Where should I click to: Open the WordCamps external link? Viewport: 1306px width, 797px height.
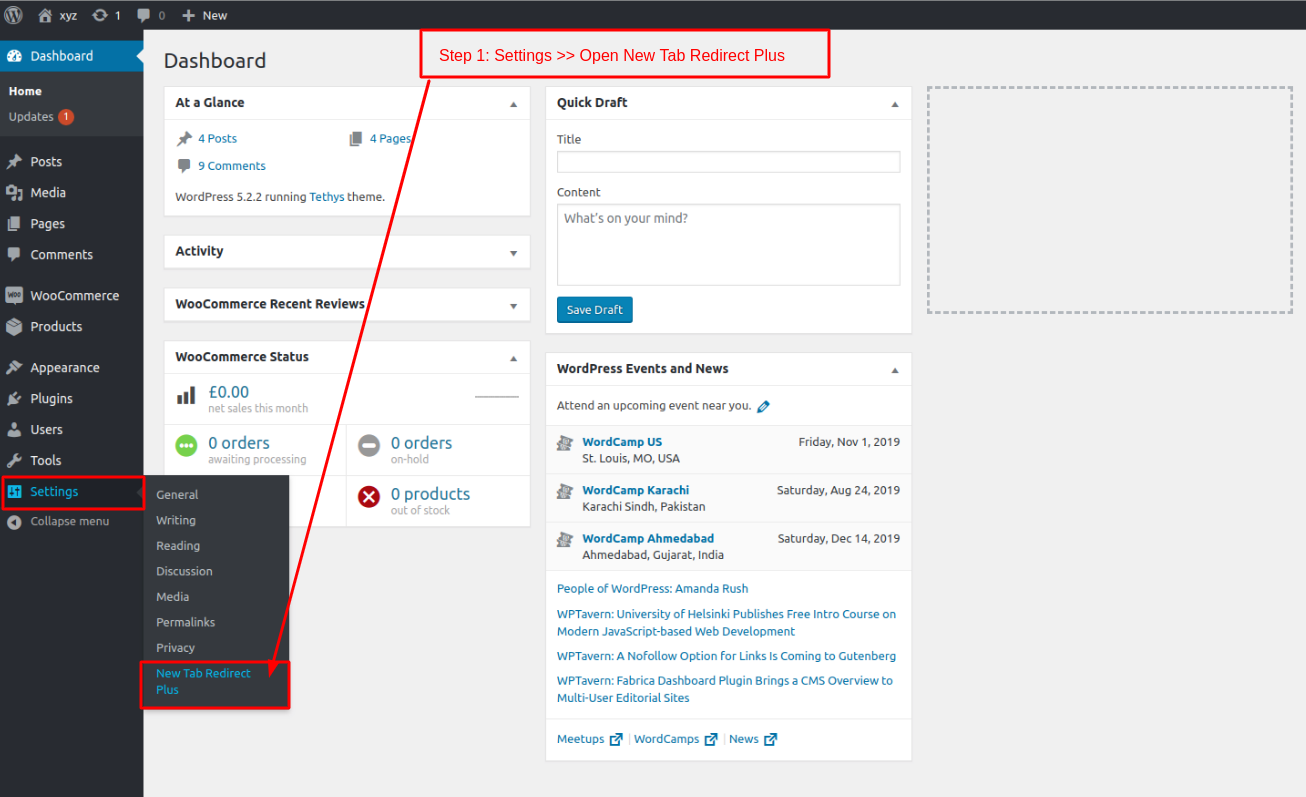pos(675,739)
